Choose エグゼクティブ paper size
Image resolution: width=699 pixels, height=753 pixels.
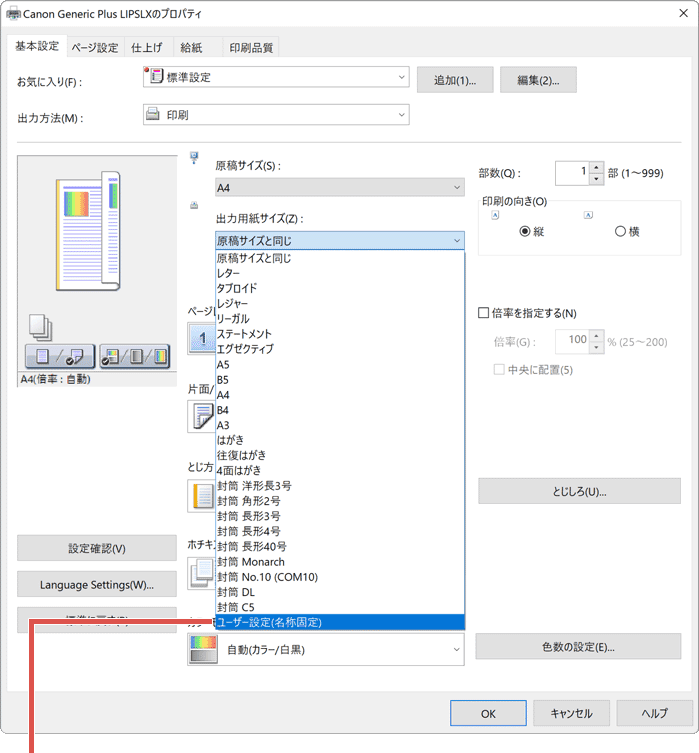340,349
